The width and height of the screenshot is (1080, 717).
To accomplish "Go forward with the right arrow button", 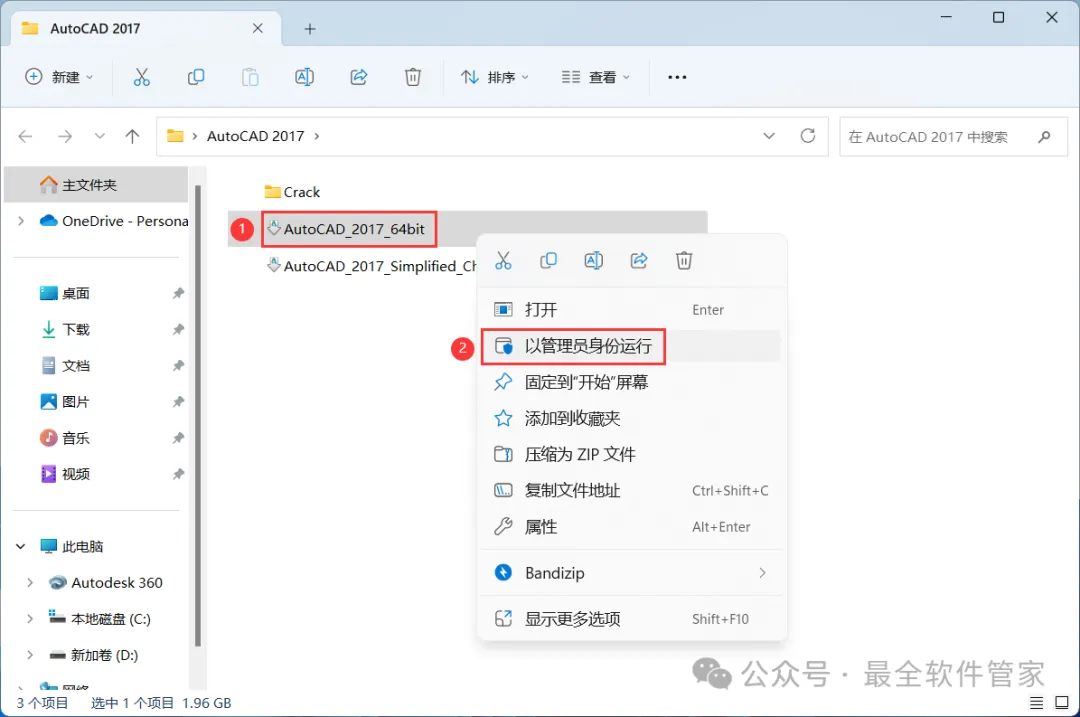I will (x=65, y=136).
